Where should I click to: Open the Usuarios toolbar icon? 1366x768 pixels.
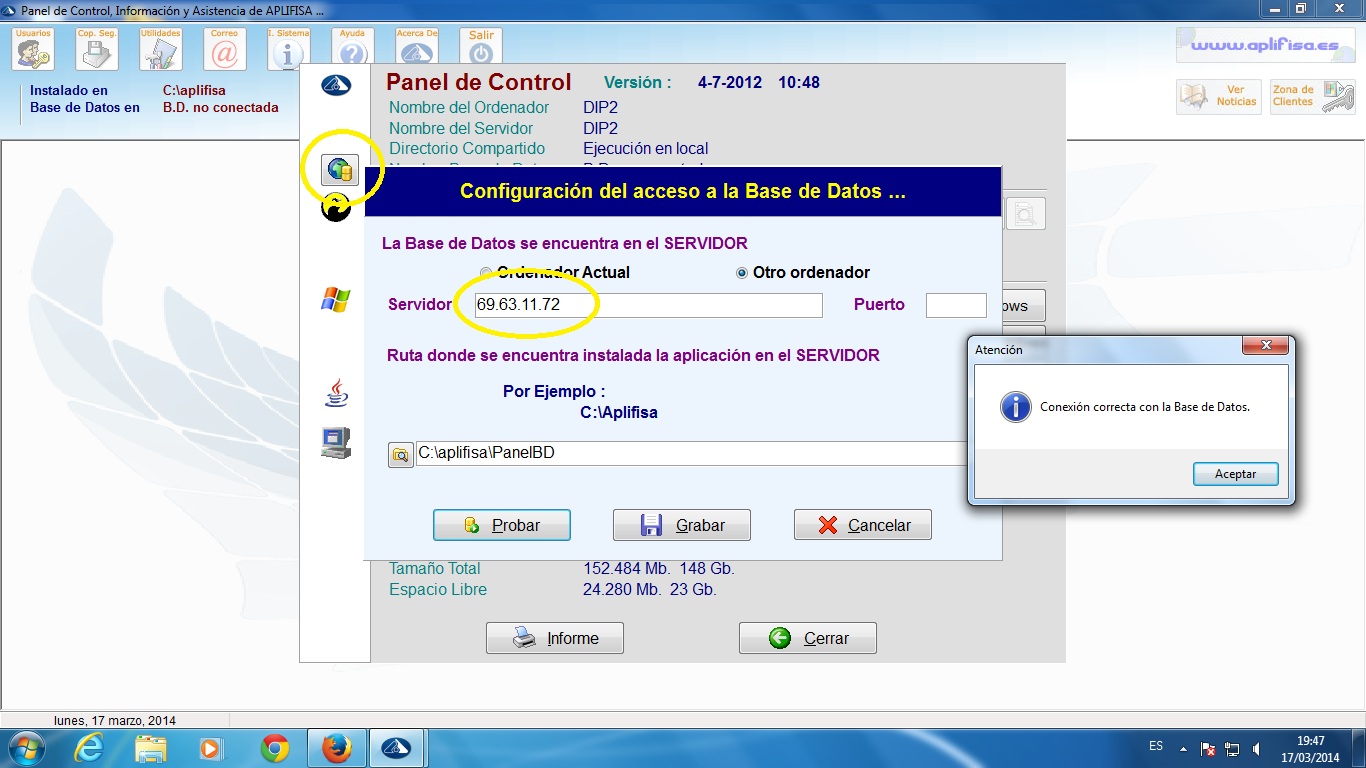click(34, 48)
